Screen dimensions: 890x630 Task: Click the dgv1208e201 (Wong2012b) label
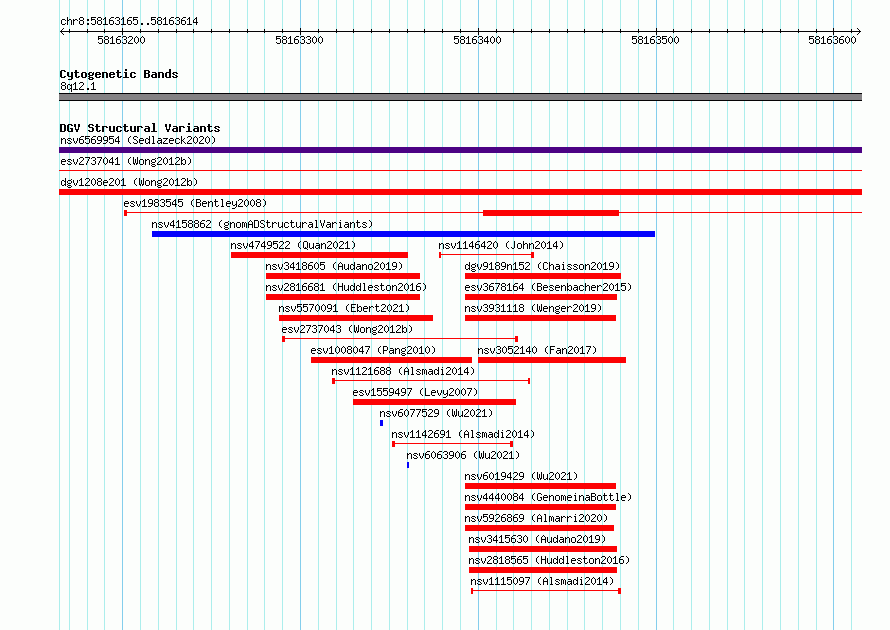coord(129,182)
